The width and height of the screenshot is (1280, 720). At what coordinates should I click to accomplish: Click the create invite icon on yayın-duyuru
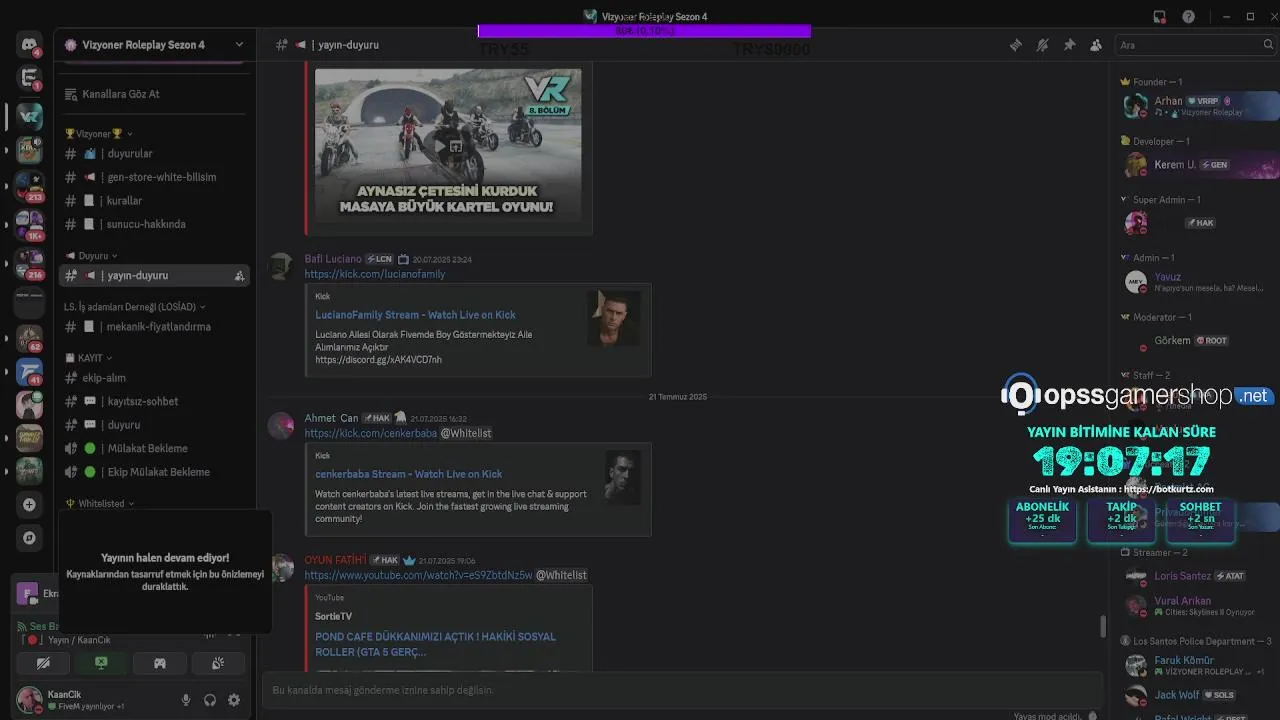(239, 275)
